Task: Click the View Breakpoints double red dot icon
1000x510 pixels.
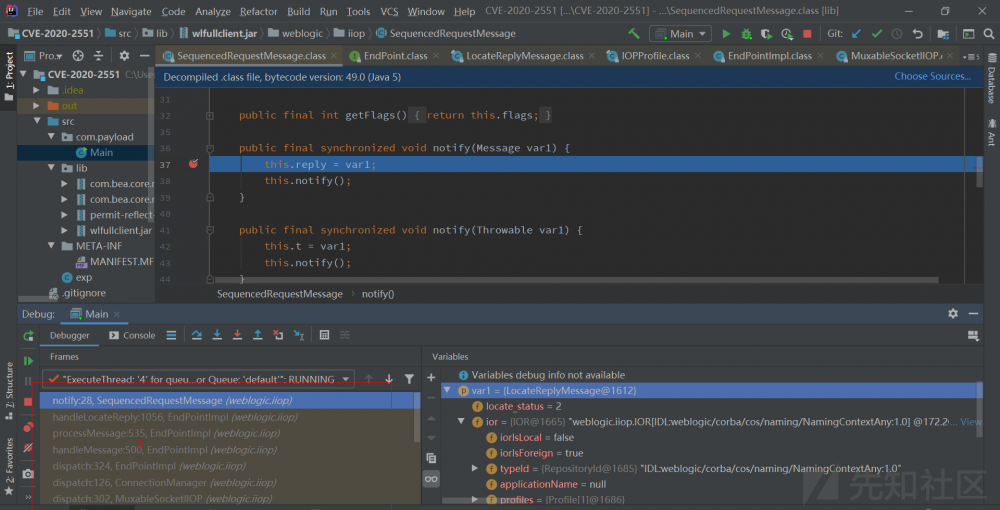Action: pos(28,428)
